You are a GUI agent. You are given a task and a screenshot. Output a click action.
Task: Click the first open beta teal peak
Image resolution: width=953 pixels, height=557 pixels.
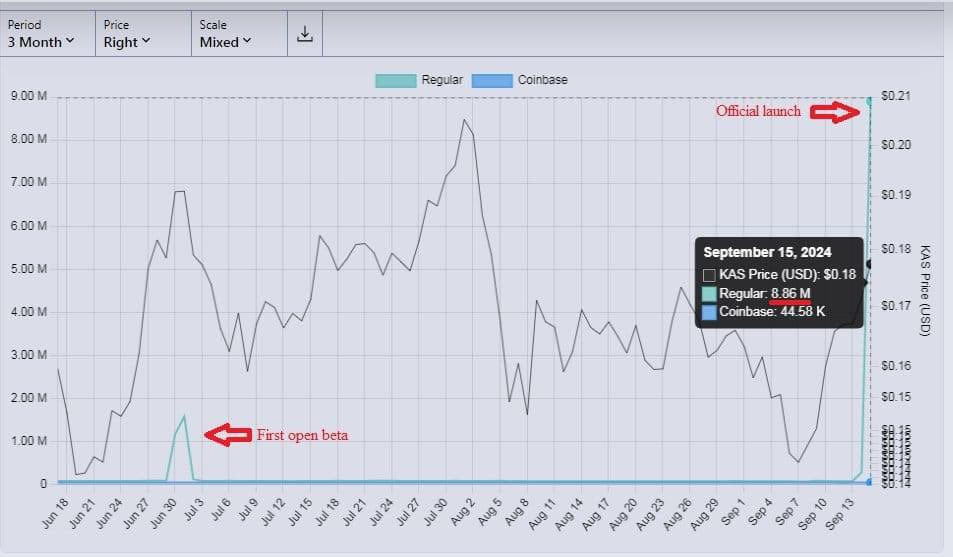tap(184, 417)
